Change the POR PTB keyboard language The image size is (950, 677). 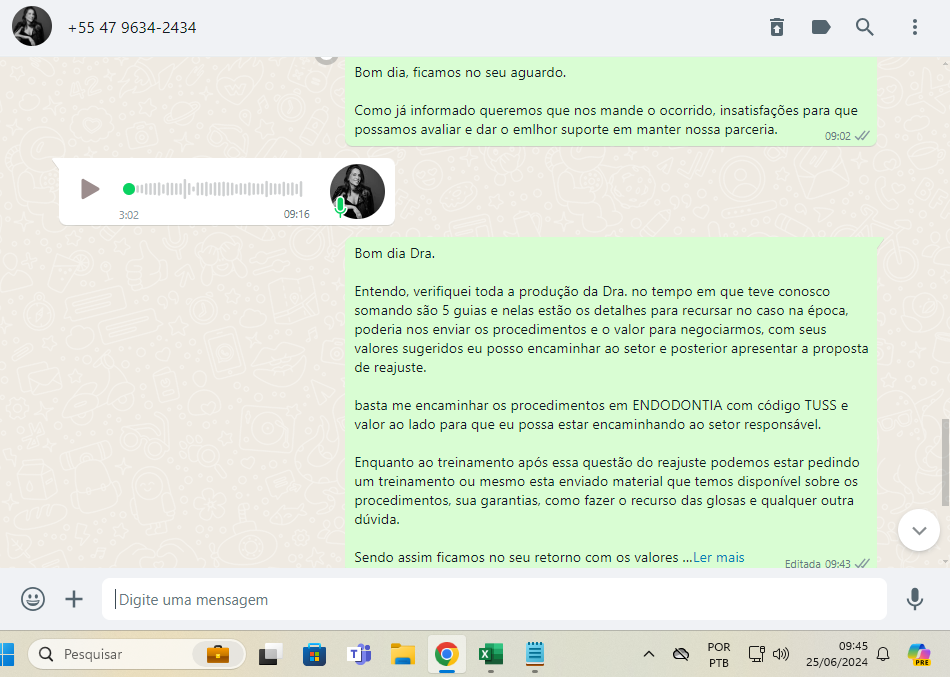[719, 655]
